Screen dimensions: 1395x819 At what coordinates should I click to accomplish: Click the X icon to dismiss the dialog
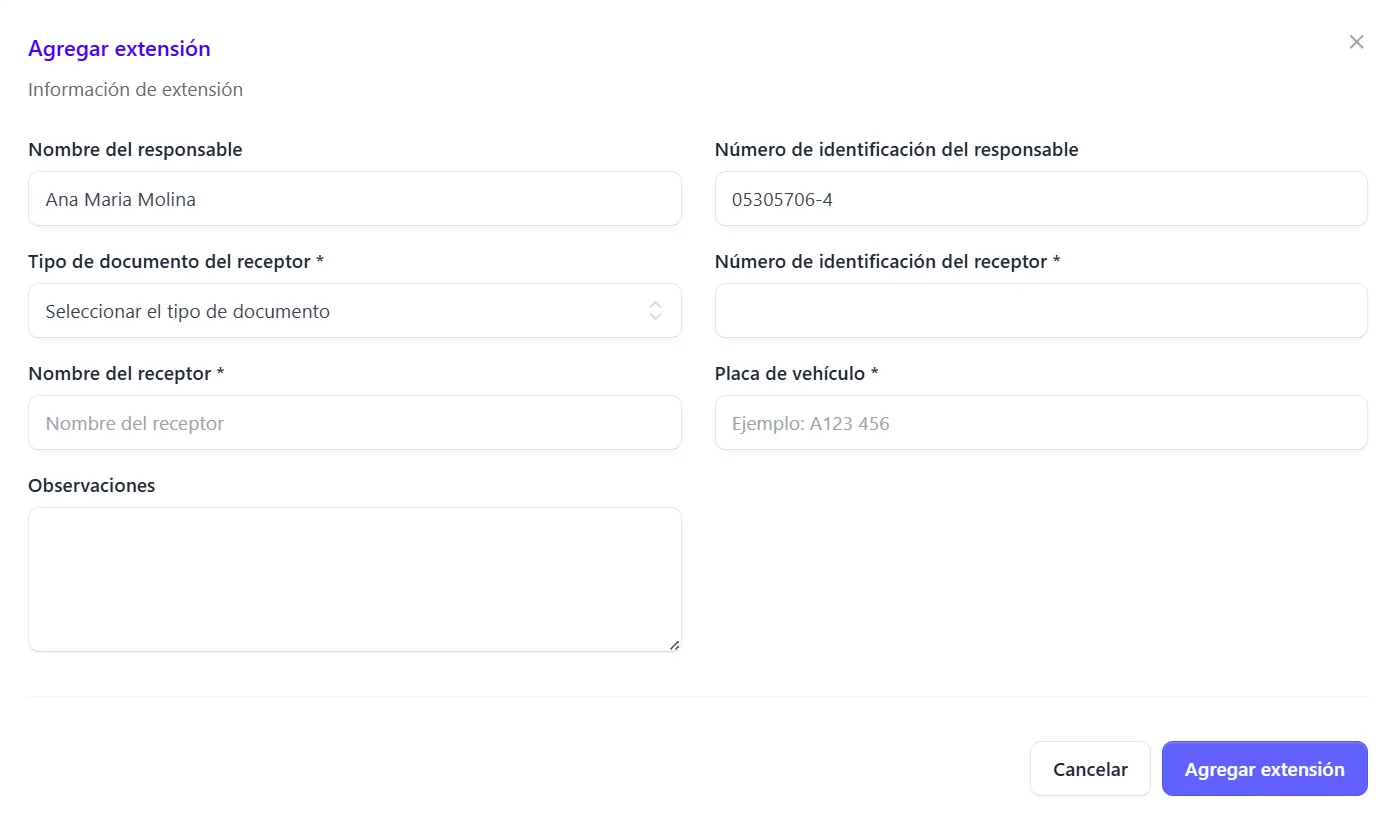point(1356,41)
